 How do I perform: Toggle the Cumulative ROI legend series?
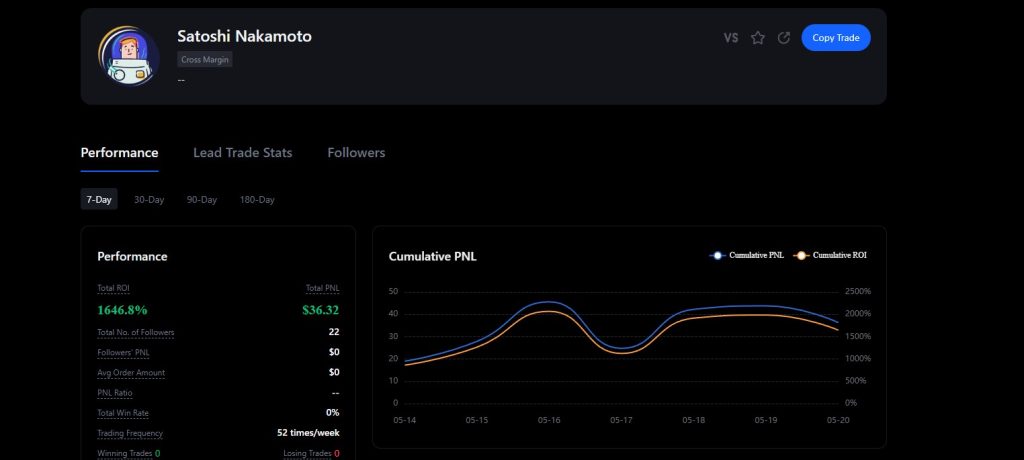pyautogui.click(x=829, y=256)
